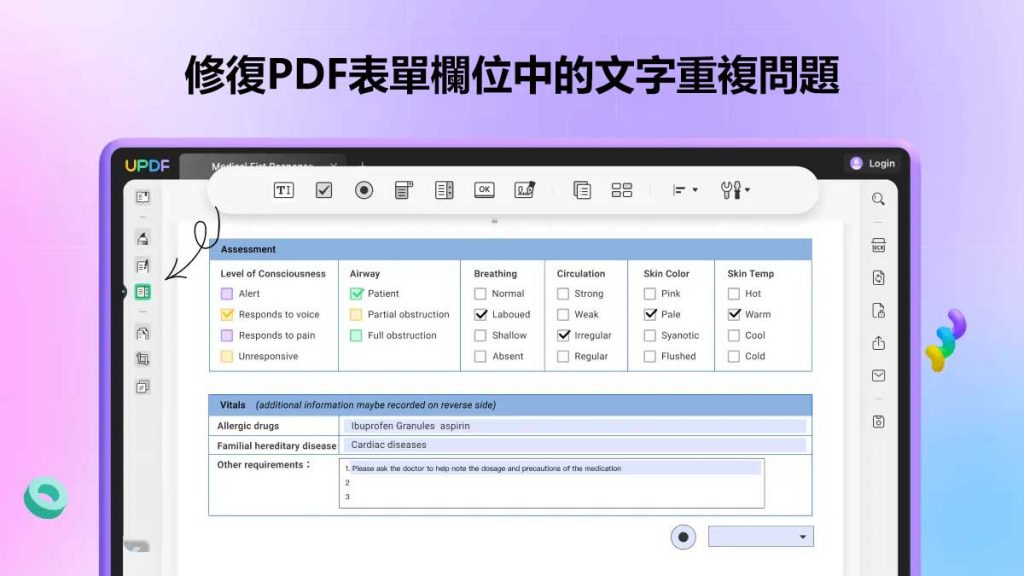Screen dimensions: 1024x576
Task: Select the Check Box form tool
Action: 324,190
